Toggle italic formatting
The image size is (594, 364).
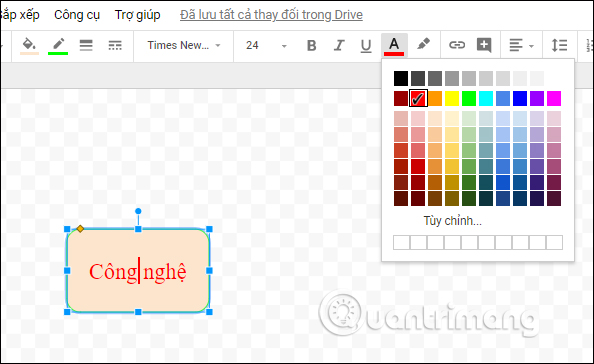click(x=339, y=45)
